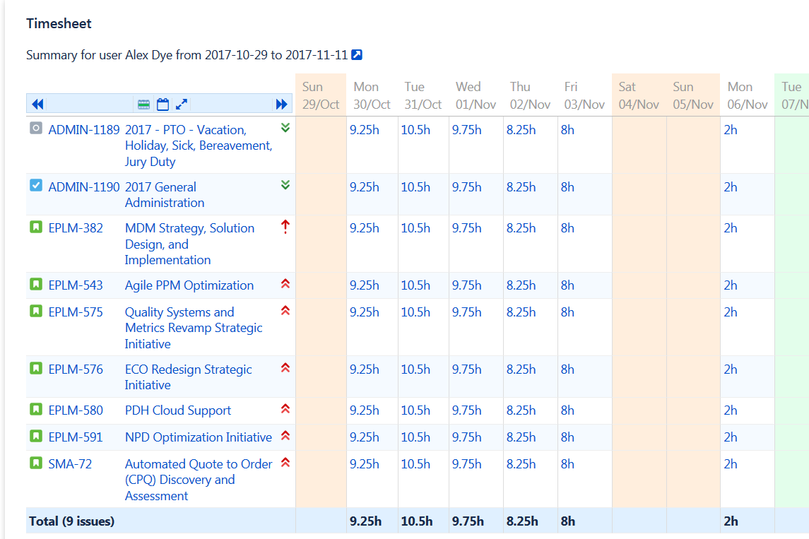Go to the previous timesheet period (double left arrows)
The image size is (809, 539).
[38, 104]
